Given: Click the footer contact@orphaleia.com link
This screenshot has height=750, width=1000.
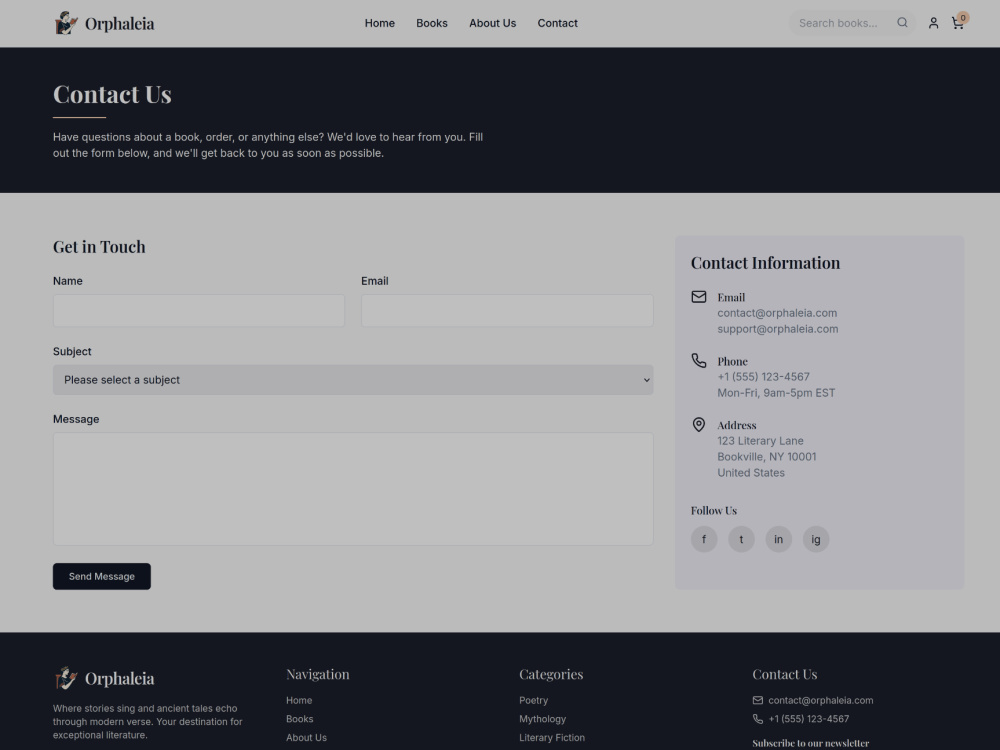Looking at the screenshot, I should point(821,700).
